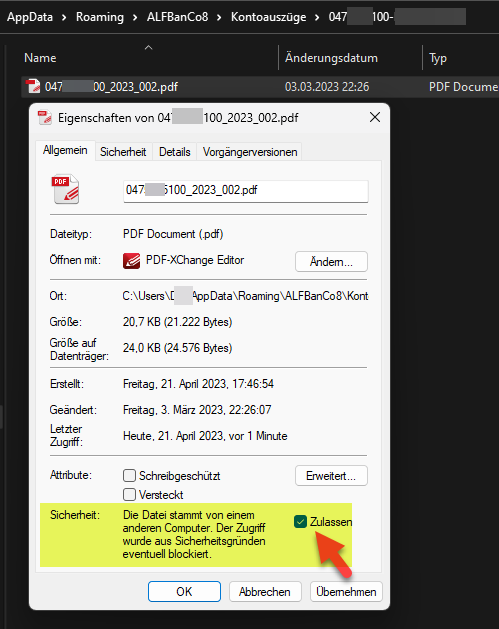Toggle the Schreibgeschützt checkbox
The height and width of the screenshot is (629, 499).
point(129,476)
